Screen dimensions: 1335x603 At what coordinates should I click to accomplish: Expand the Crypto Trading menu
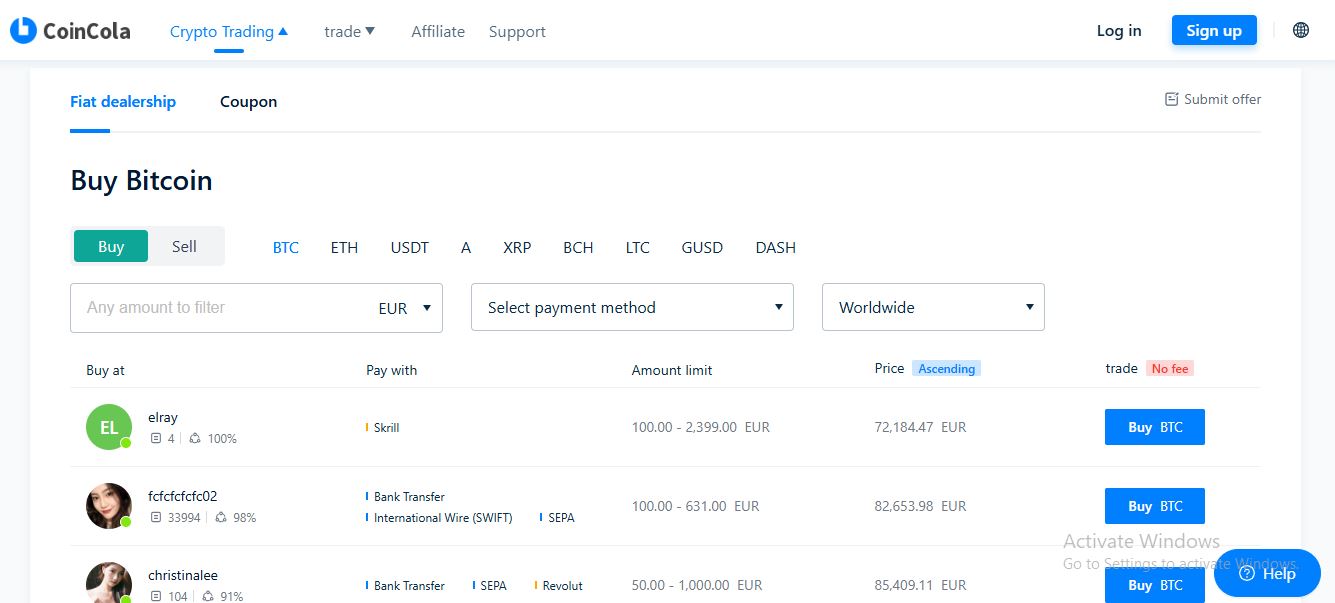(229, 31)
